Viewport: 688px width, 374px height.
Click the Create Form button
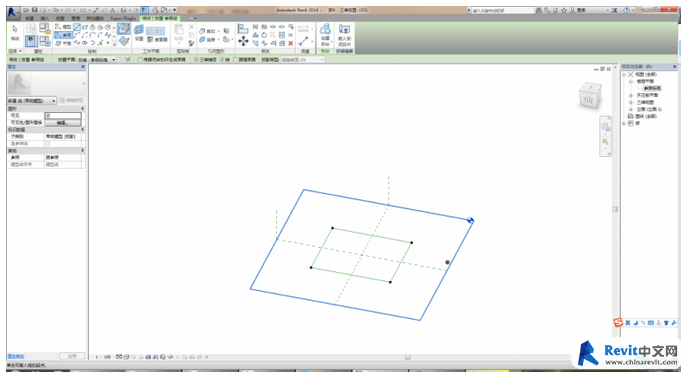pyautogui.click(x=325, y=35)
